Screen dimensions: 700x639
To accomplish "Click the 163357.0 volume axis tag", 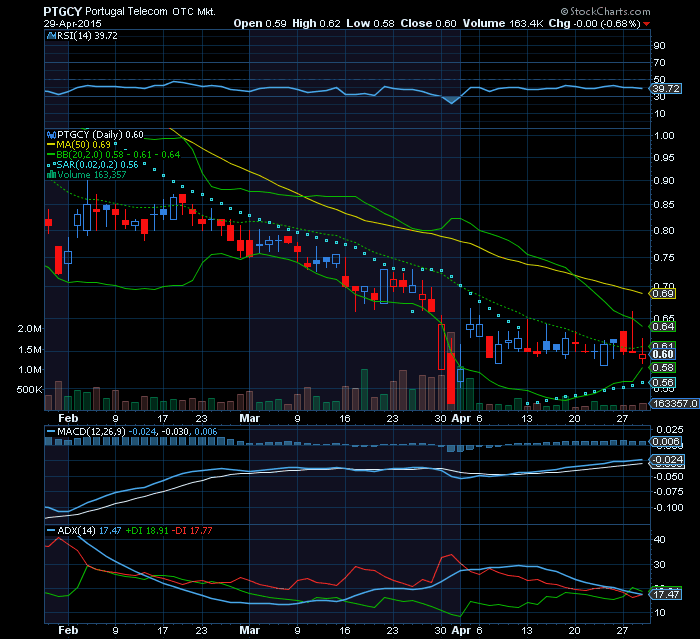I will (x=675, y=404).
